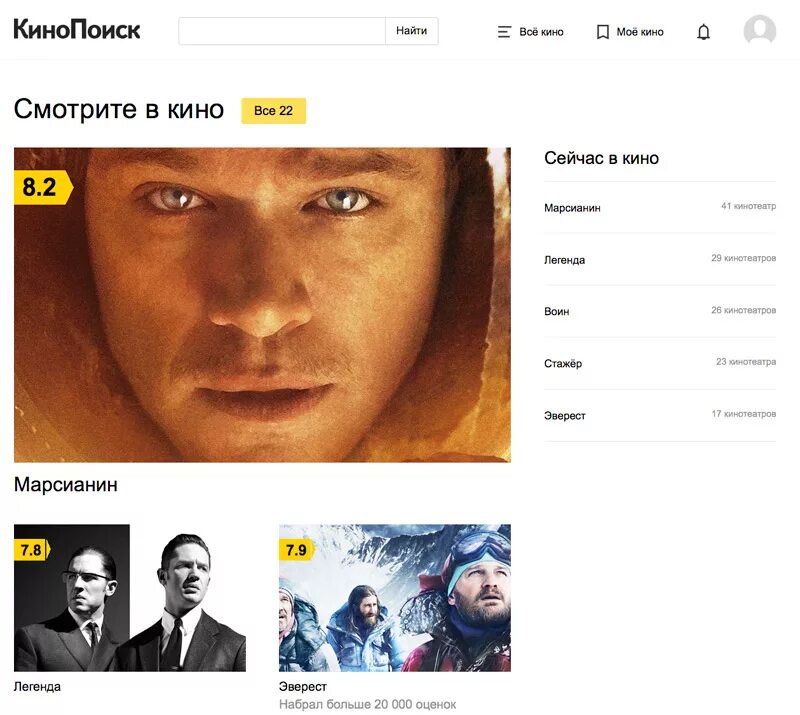This screenshot has width=800, height=715.
Task: Click Набрал больше 20 000 оценок text
Action: pyautogui.click(x=368, y=705)
